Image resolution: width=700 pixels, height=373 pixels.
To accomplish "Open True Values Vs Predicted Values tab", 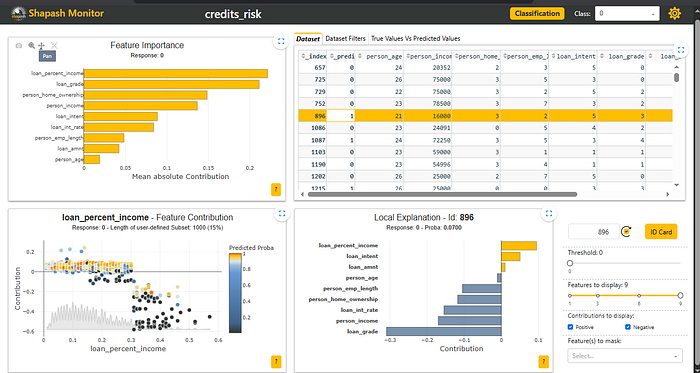I will pos(416,39).
